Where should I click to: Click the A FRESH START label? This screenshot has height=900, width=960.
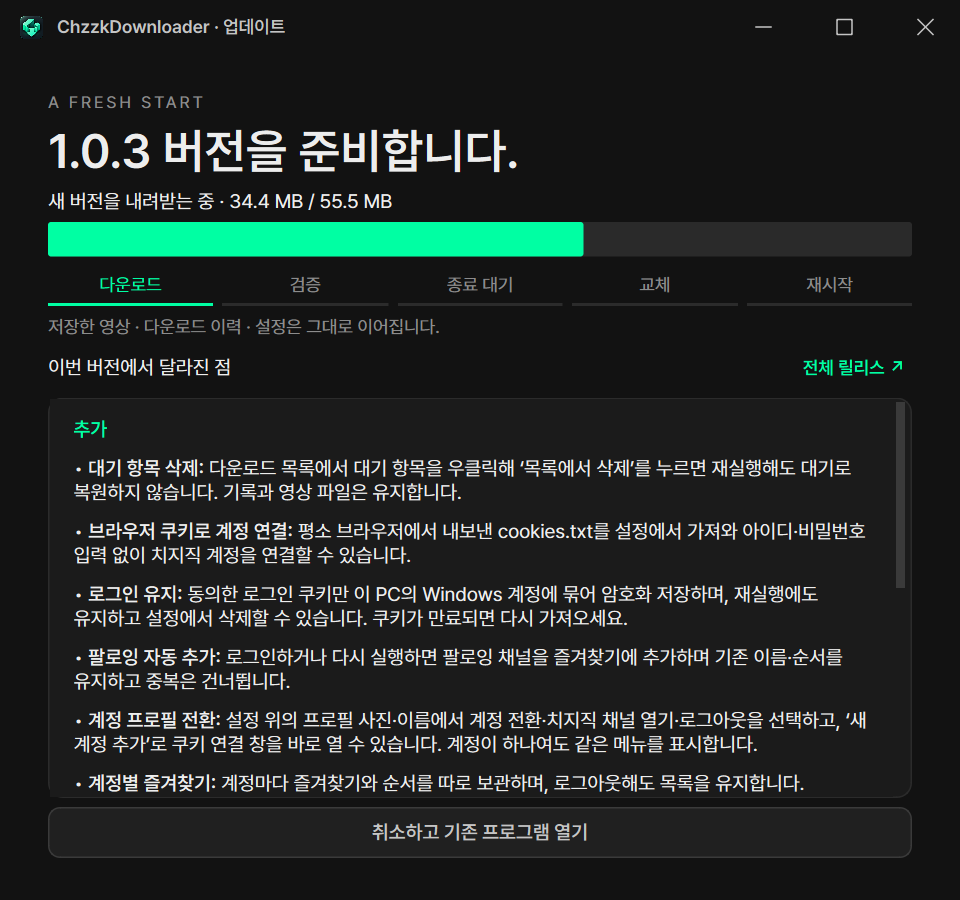pyautogui.click(x=126, y=102)
